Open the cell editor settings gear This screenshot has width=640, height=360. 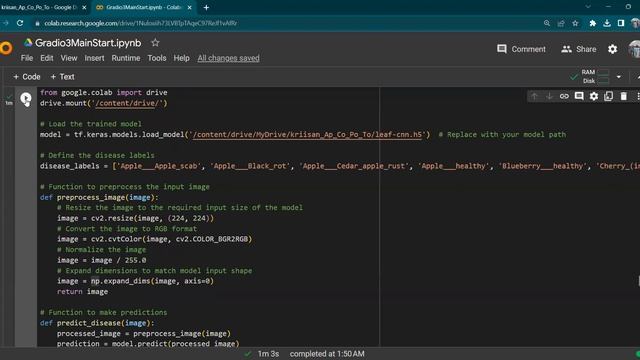(594, 96)
